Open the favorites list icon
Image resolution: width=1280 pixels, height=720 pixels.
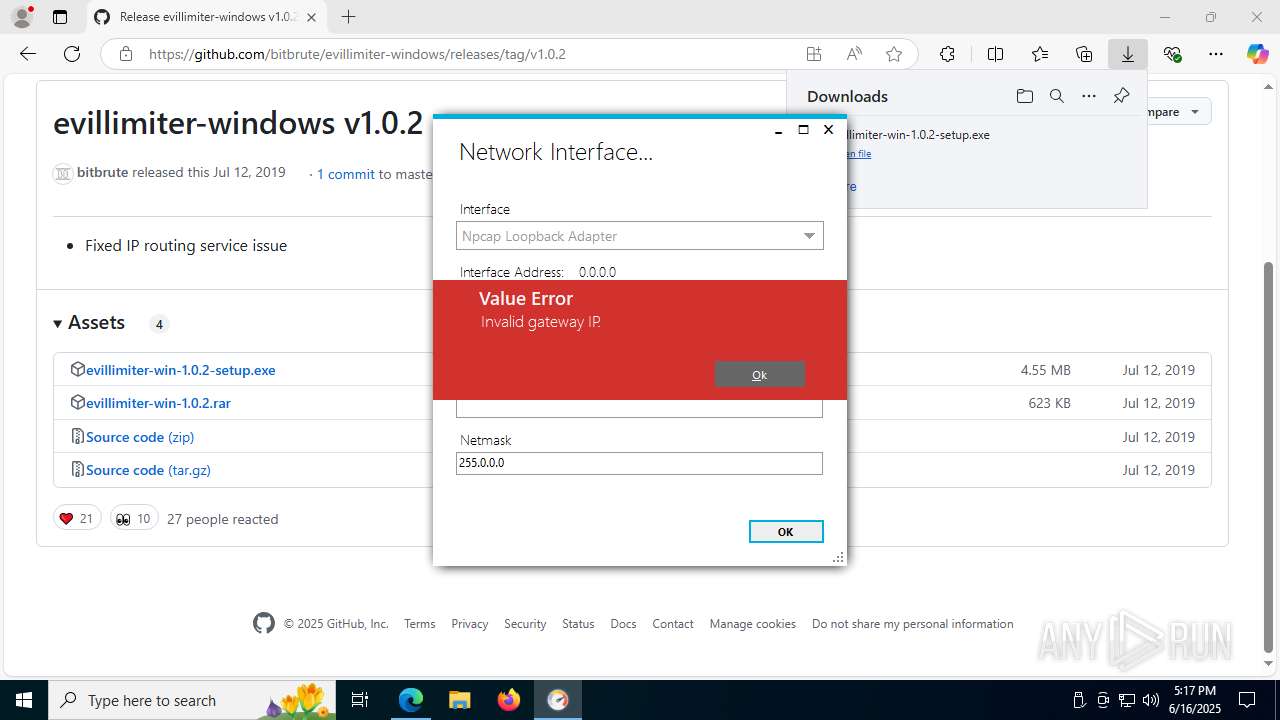click(1040, 54)
